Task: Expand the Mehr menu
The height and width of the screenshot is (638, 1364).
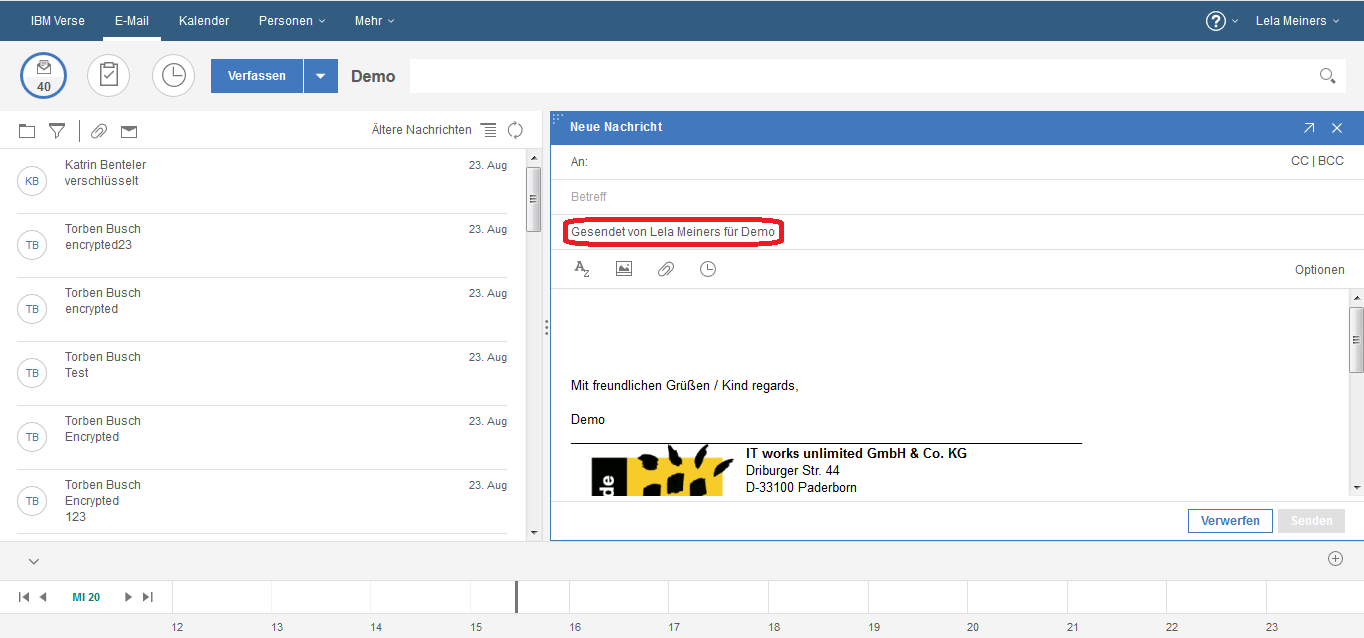Action: point(374,21)
